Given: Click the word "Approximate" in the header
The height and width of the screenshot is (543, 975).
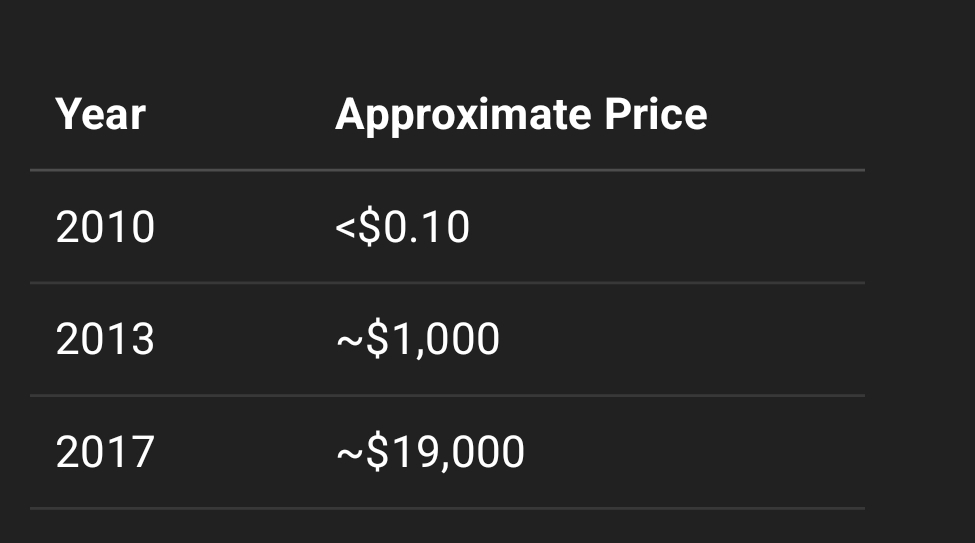Looking at the screenshot, I should tap(462, 115).
